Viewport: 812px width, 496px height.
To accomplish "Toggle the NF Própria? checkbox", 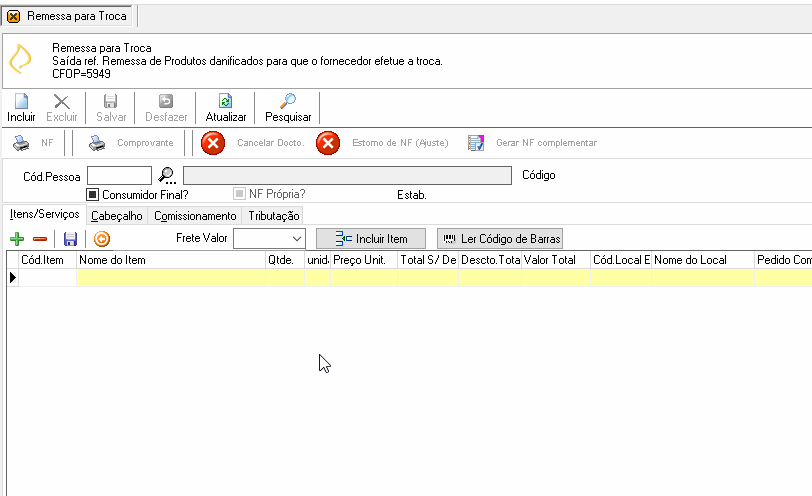I will tap(239, 194).
